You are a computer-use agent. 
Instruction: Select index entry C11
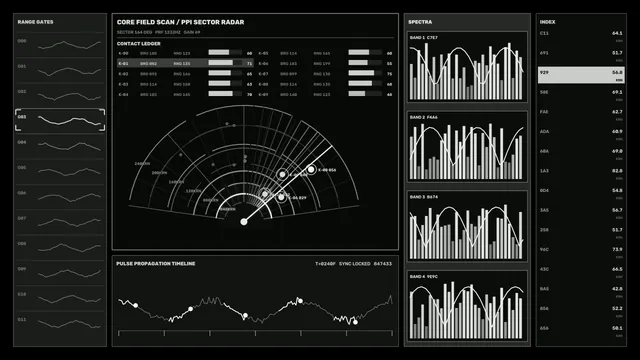pos(581,36)
